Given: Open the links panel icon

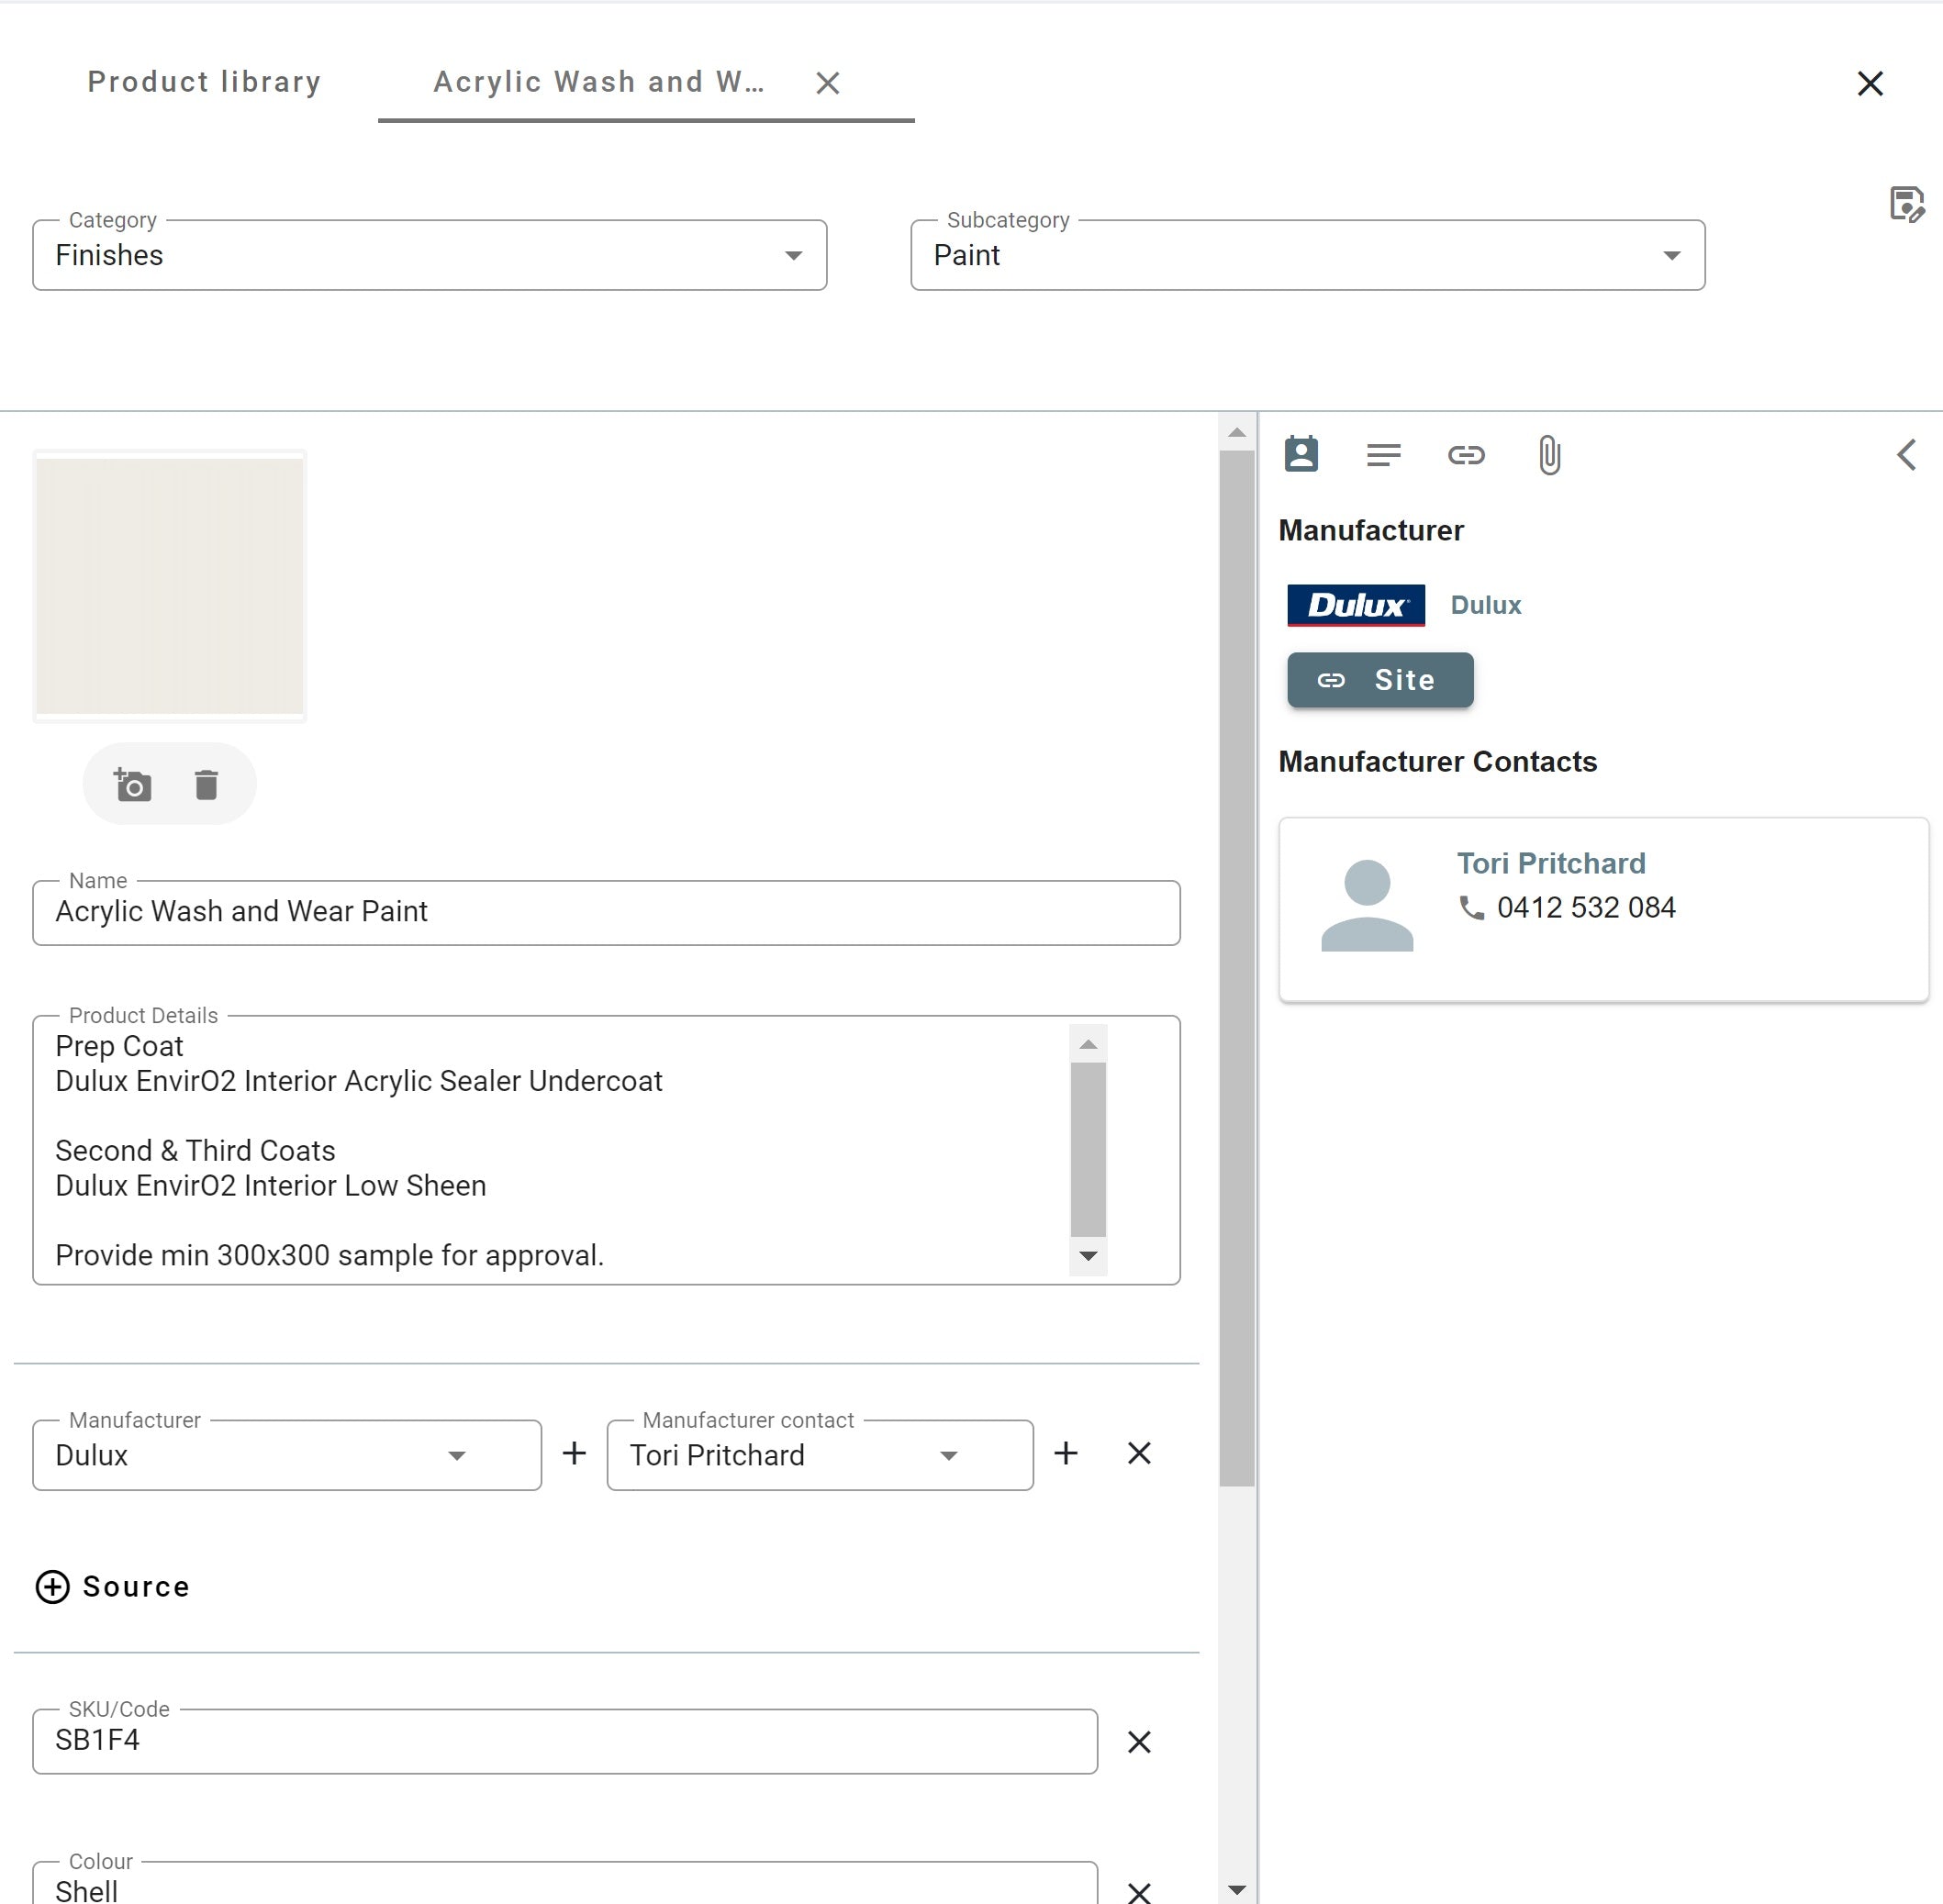Looking at the screenshot, I should [x=1466, y=455].
